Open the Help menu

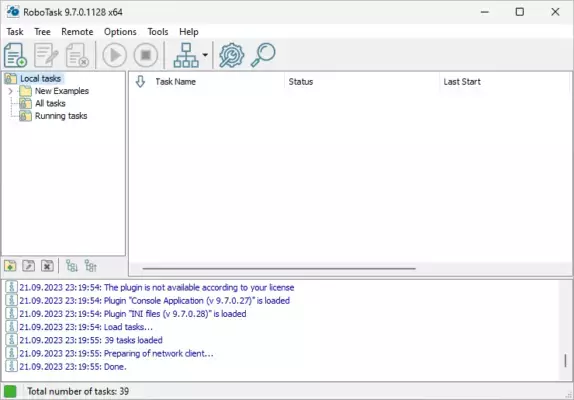coord(189,32)
